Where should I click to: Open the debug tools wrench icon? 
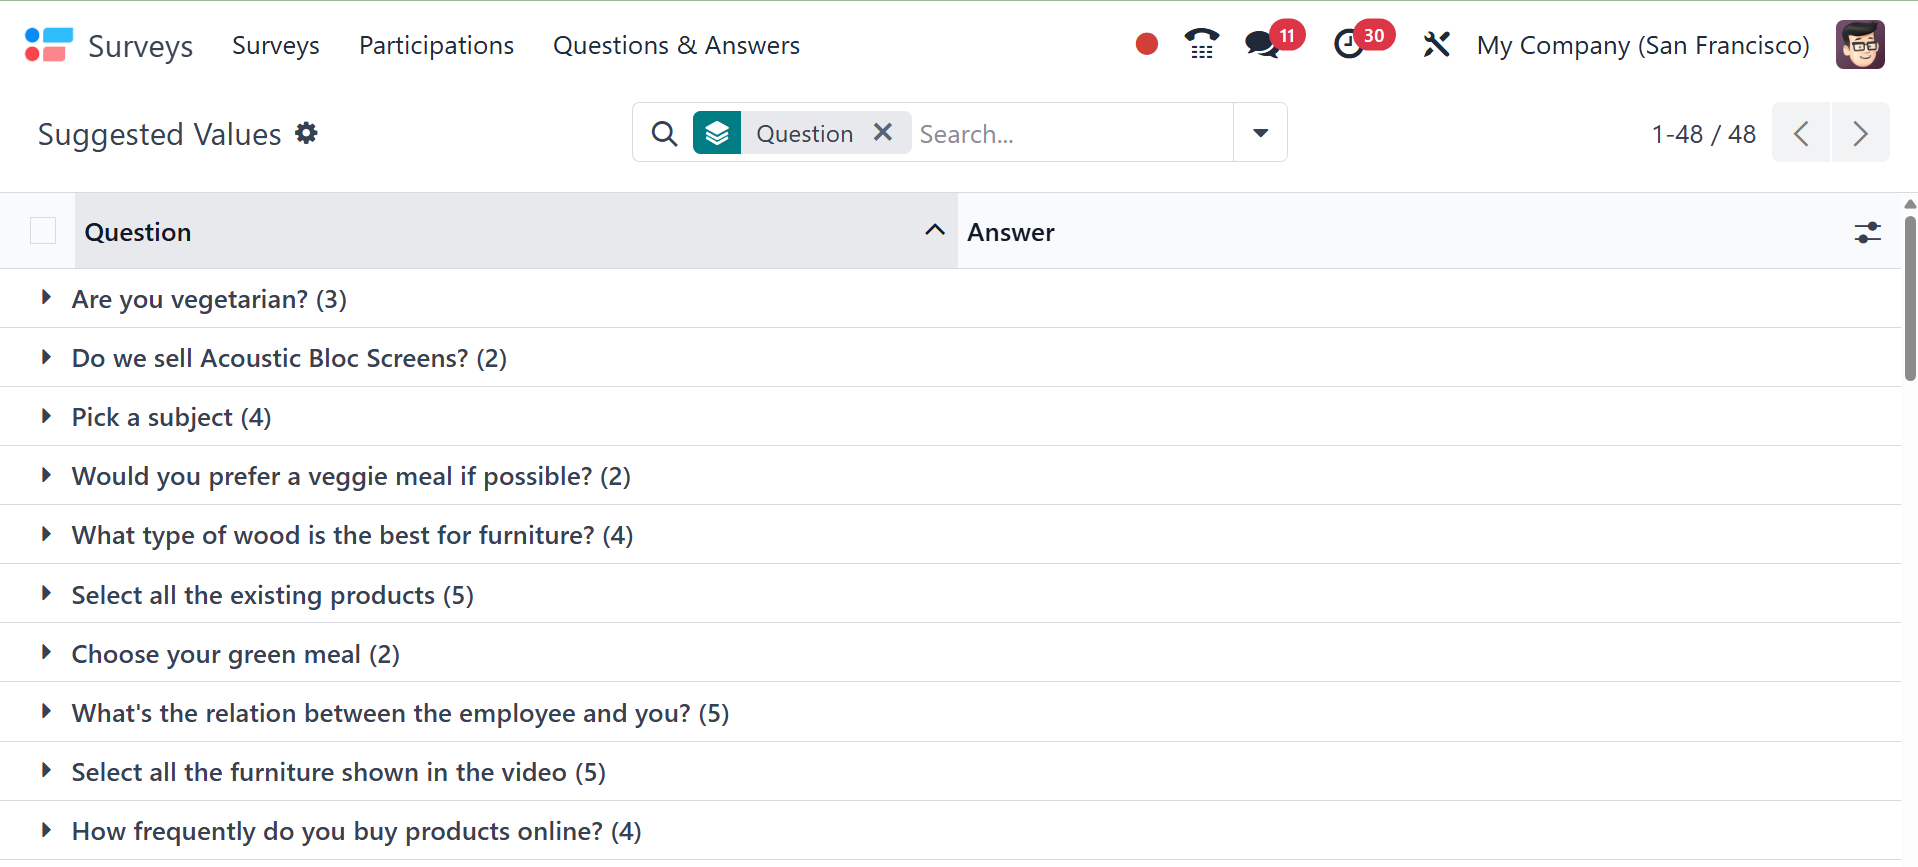tap(1436, 44)
